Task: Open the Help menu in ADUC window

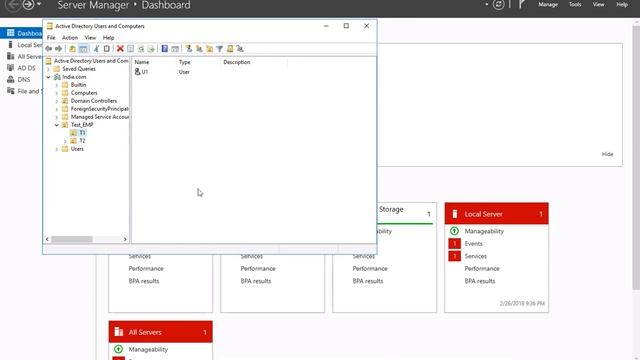Action: click(108, 38)
